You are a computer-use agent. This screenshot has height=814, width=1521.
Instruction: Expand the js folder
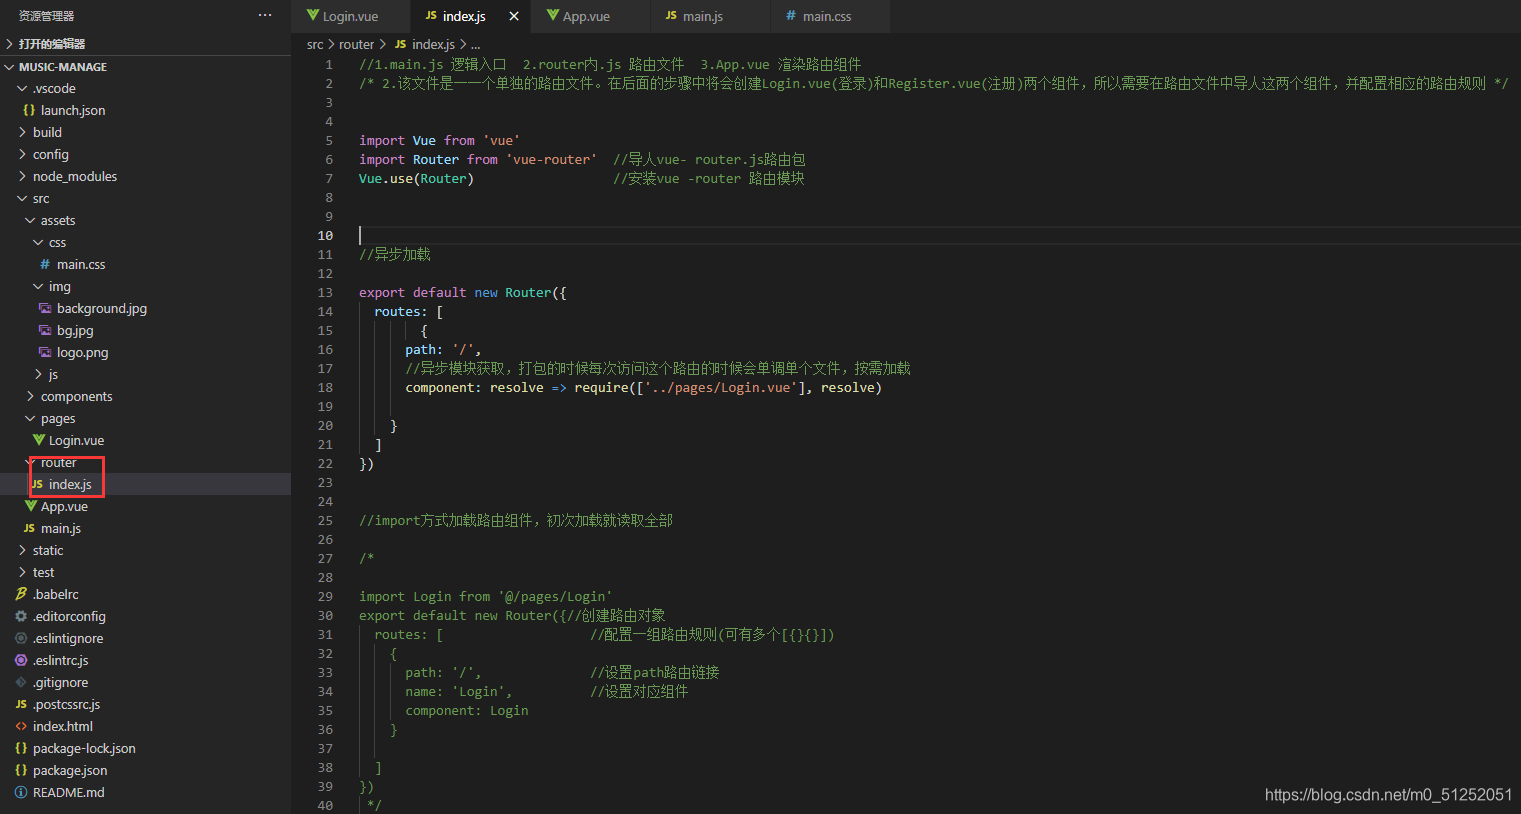(39, 374)
